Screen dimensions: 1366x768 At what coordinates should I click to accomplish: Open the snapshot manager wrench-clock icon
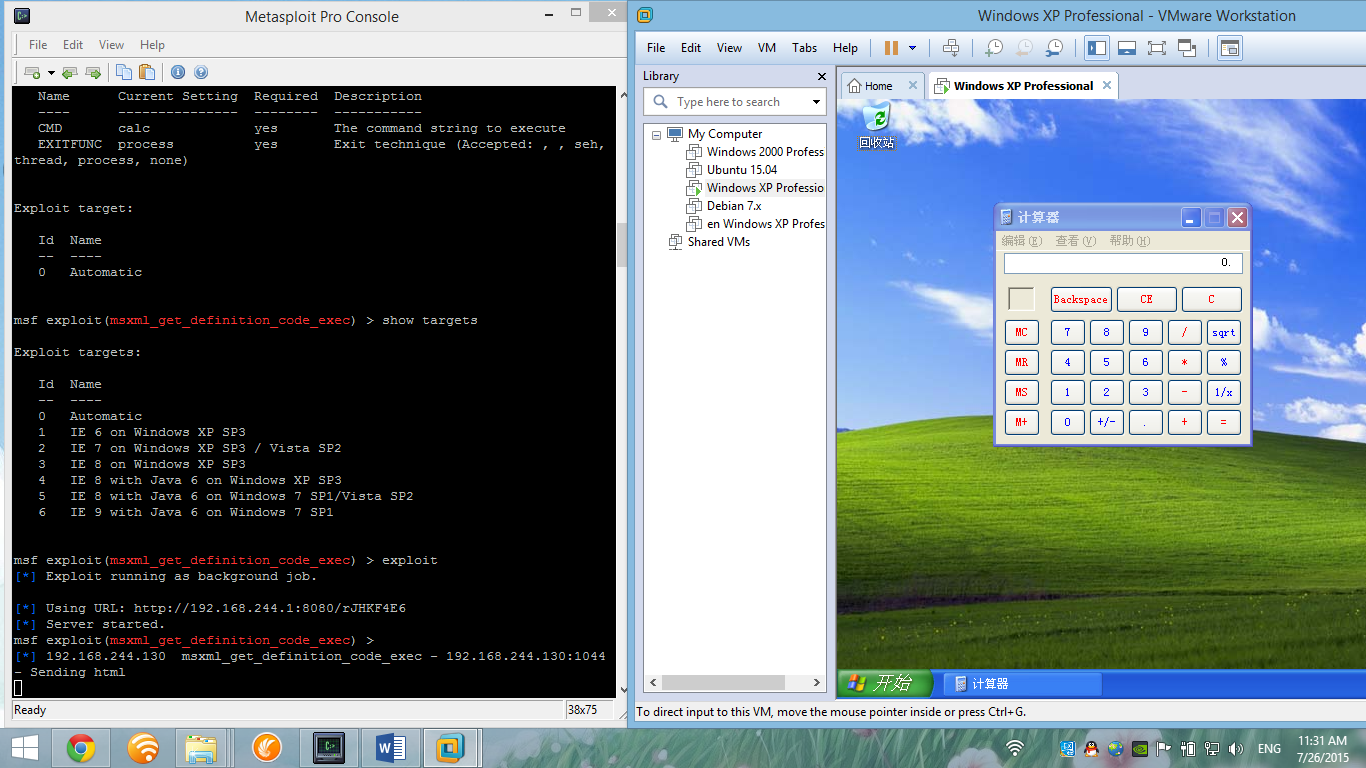point(1055,48)
